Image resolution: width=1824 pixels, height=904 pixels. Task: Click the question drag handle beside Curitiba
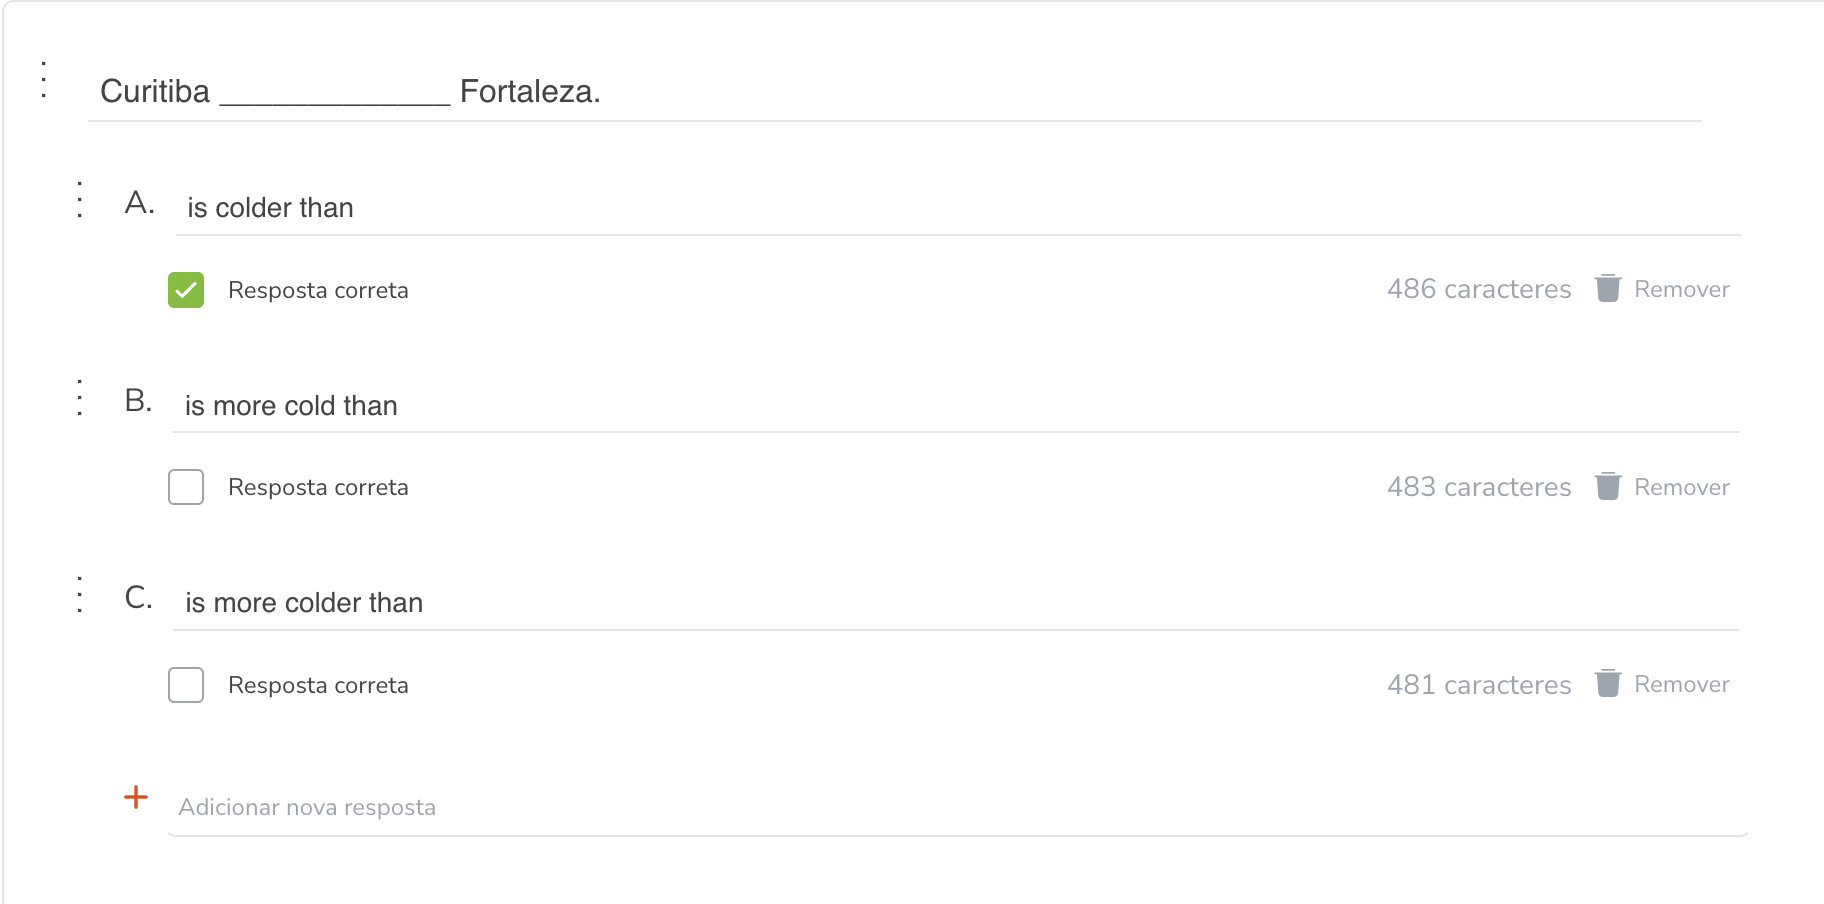[x=44, y=79]
